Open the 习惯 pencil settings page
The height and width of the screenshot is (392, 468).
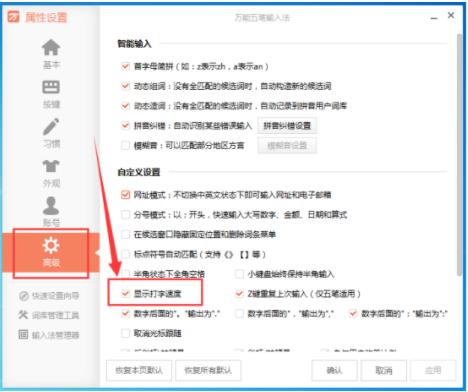[51, 133]
